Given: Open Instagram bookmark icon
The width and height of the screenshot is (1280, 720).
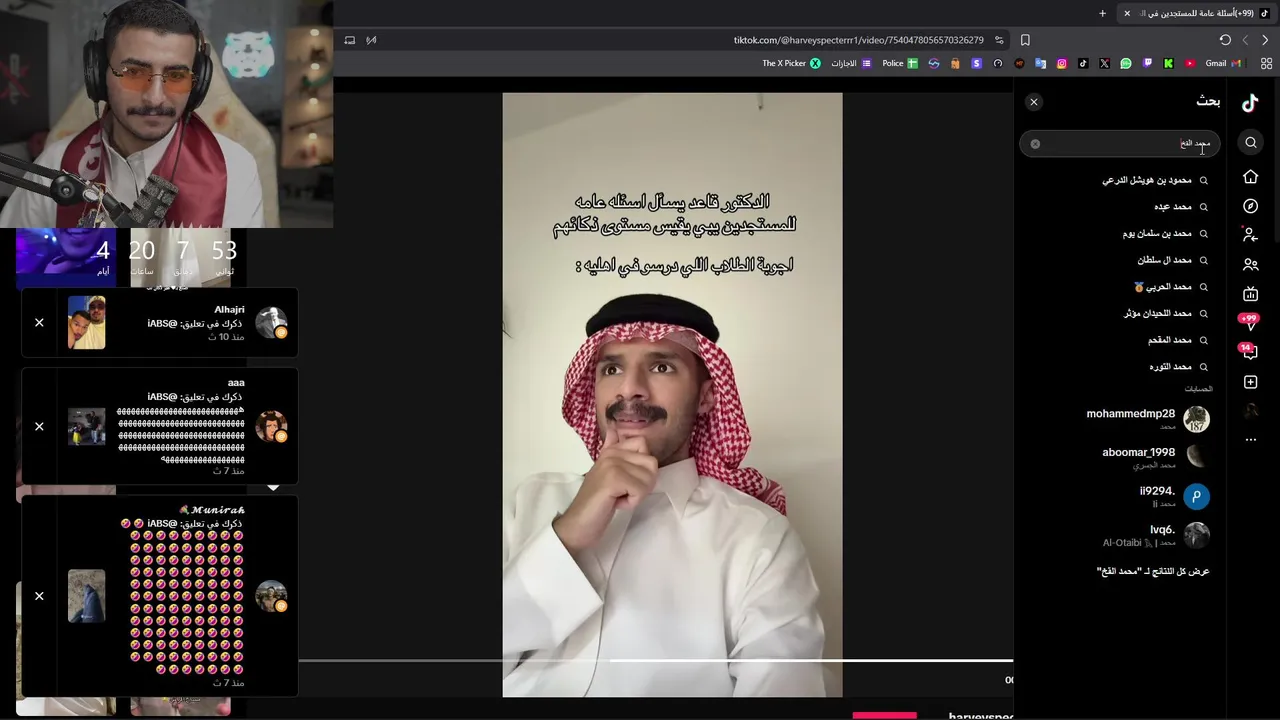Looking at the screenshot, I should click(x=1062, y=63).
